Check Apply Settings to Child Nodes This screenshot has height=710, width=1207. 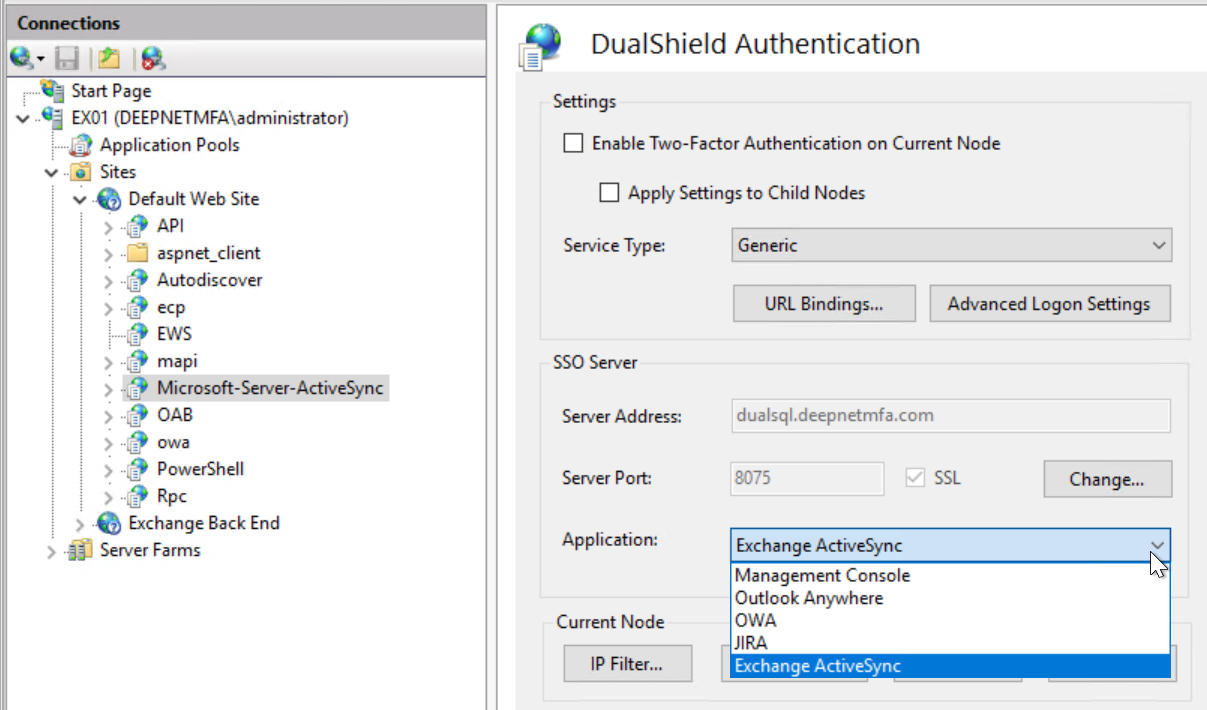(x=609, y=193)
